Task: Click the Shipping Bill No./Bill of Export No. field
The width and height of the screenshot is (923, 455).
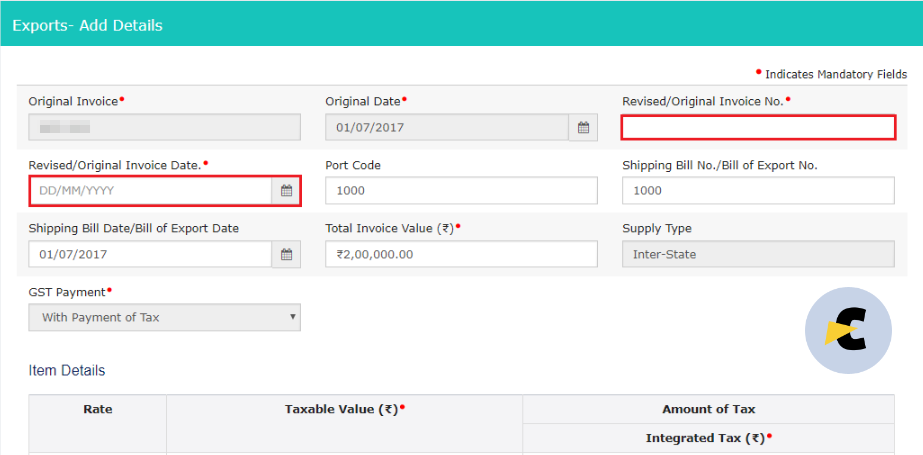Action: click(x=758, y=191)
